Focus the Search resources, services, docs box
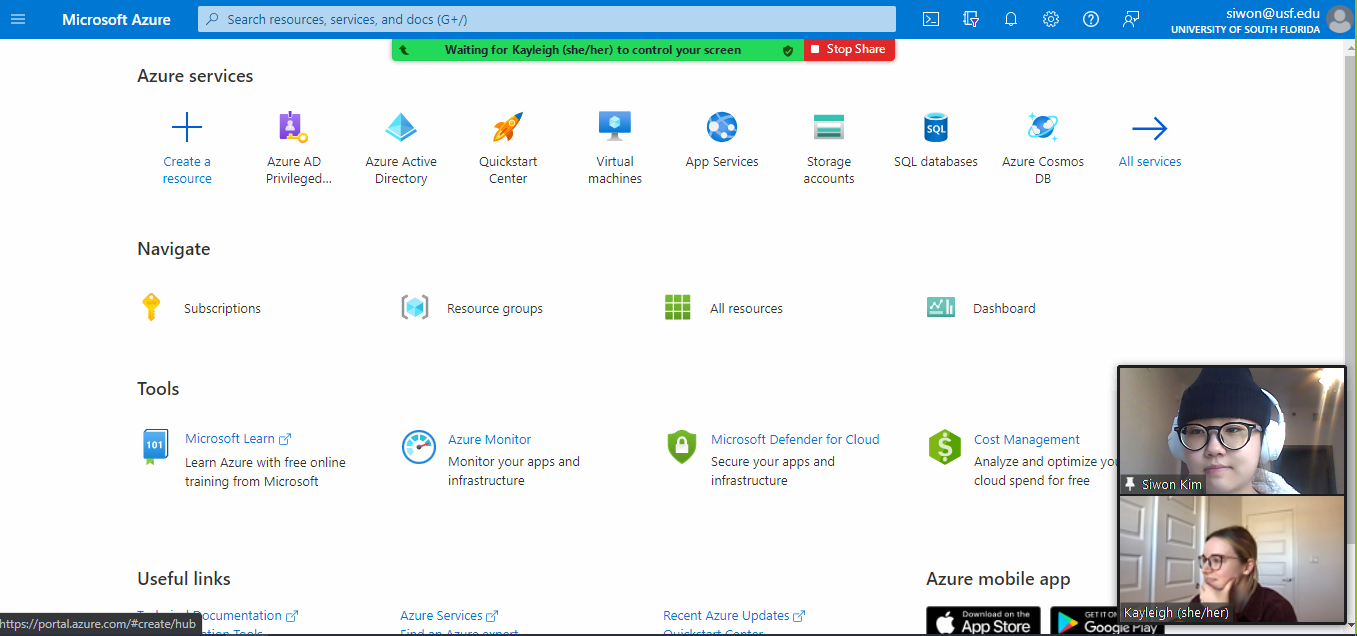Screen dimensions: 1357x636 [546, 19]
